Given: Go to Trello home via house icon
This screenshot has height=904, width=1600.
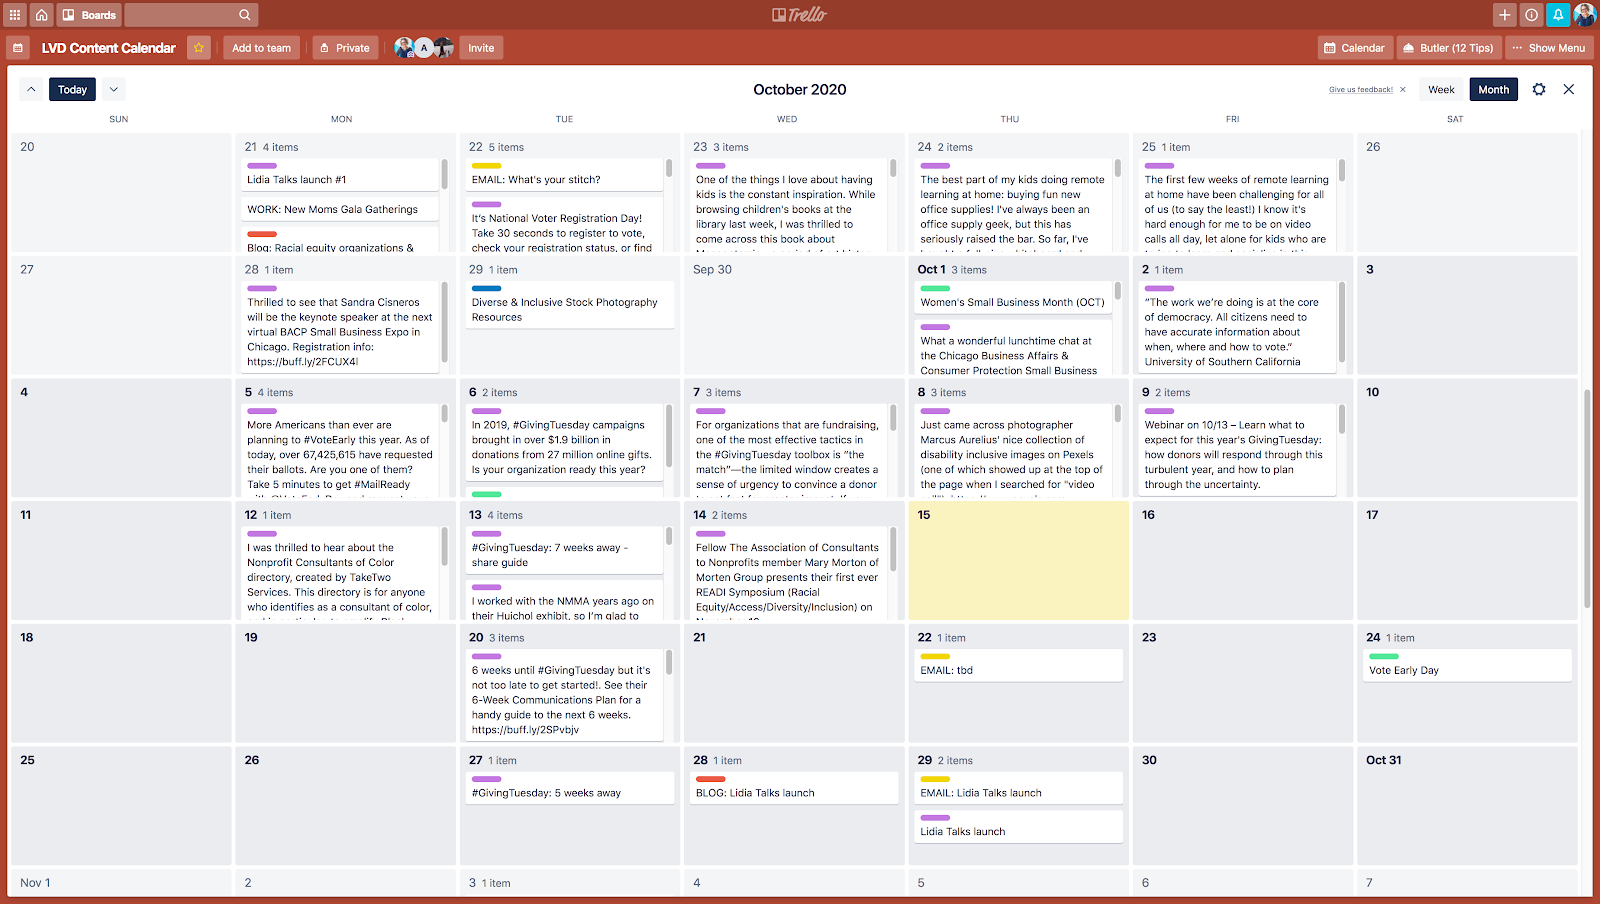Looking at the screenshot, I should (41, 15).
